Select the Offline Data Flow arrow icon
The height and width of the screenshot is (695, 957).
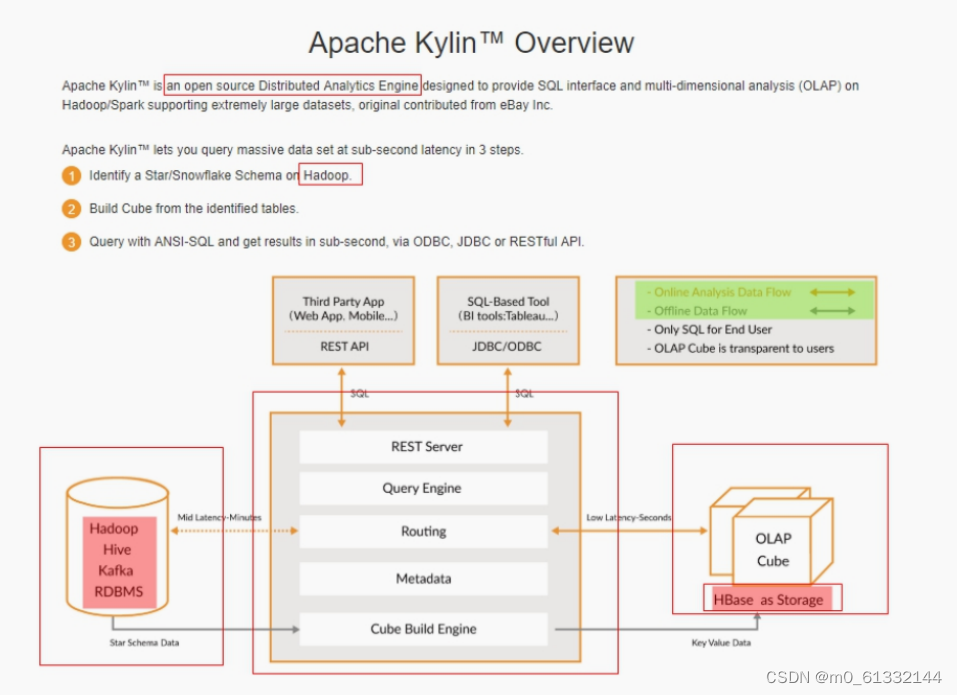click(x=833, y=310)
